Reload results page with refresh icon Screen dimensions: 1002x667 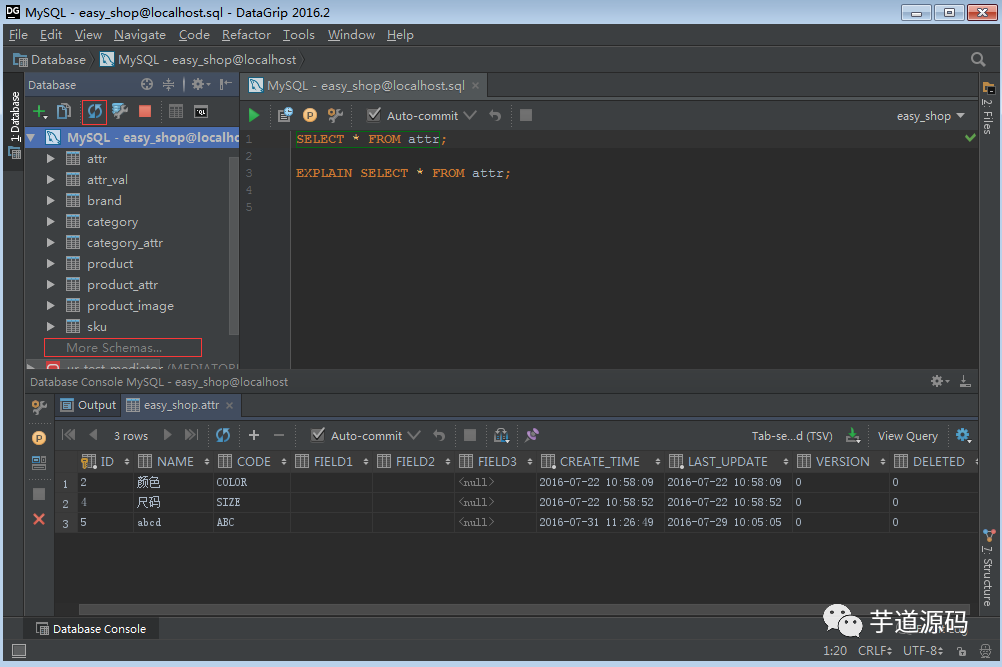[x=222, y=435]
